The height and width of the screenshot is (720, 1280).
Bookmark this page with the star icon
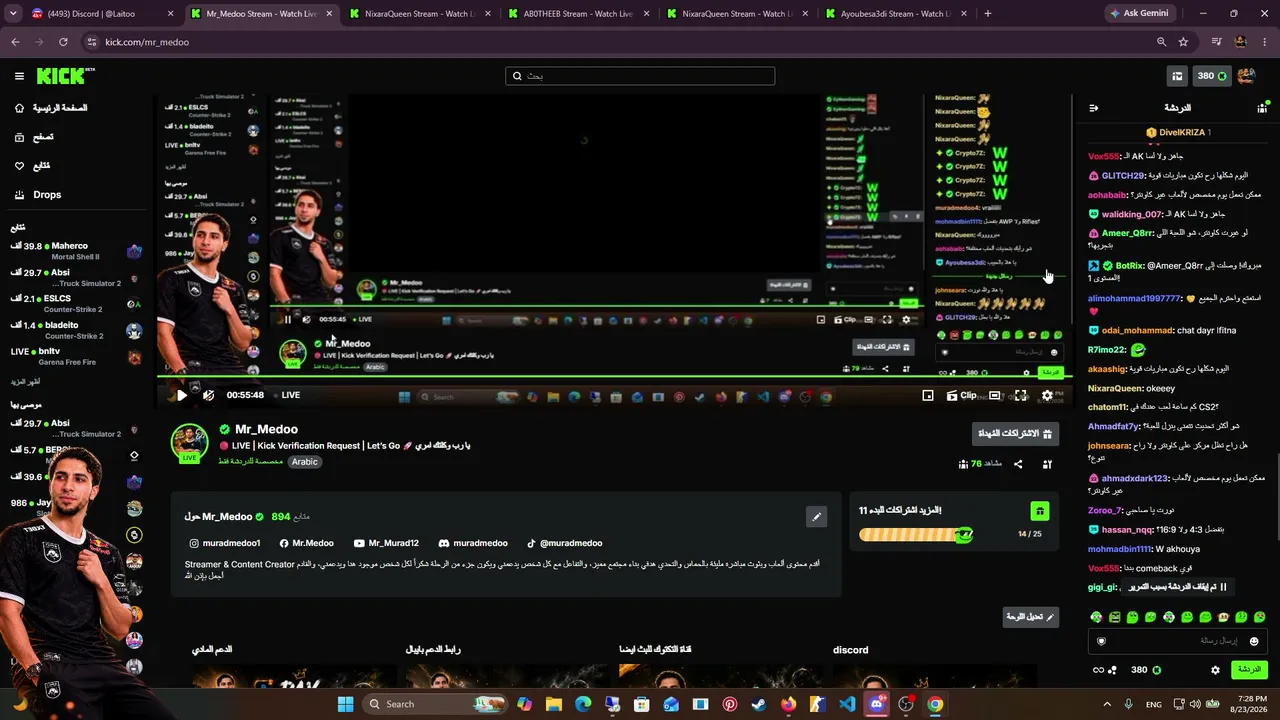point(1184,42)
